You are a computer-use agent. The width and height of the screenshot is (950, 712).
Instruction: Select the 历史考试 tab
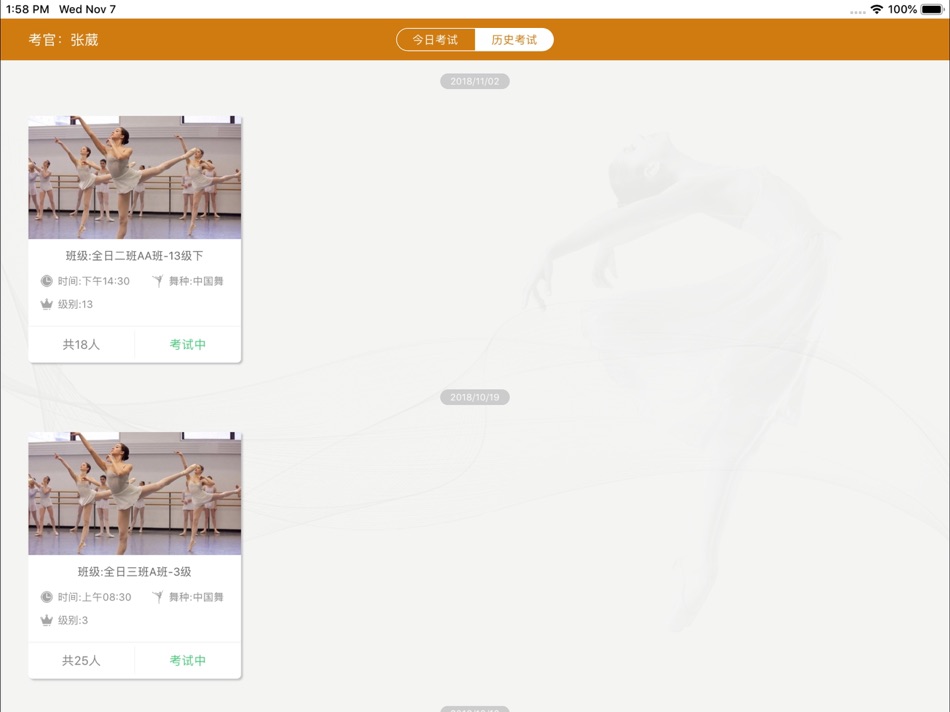pos(514,40)
